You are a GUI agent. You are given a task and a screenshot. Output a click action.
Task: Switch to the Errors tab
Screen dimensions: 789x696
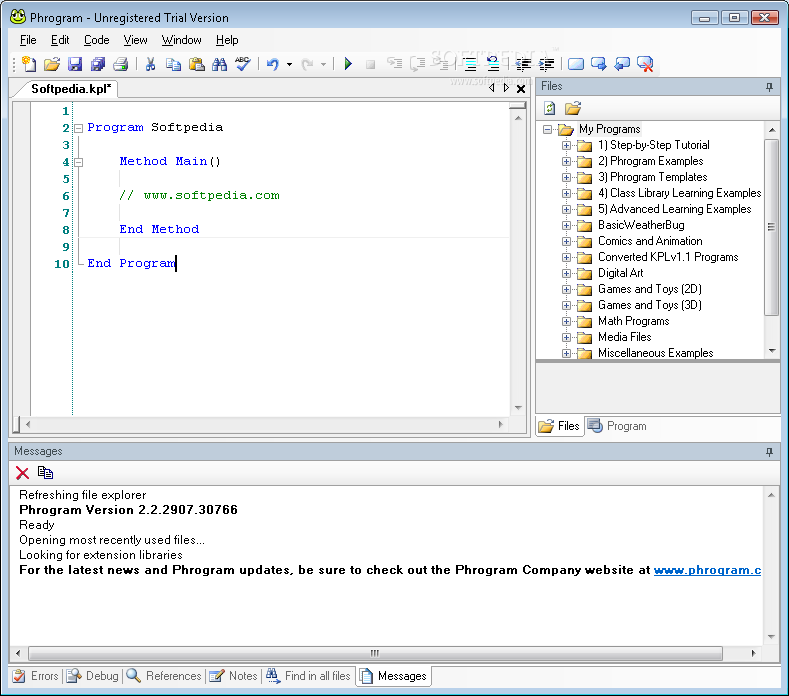click(35, 676)
